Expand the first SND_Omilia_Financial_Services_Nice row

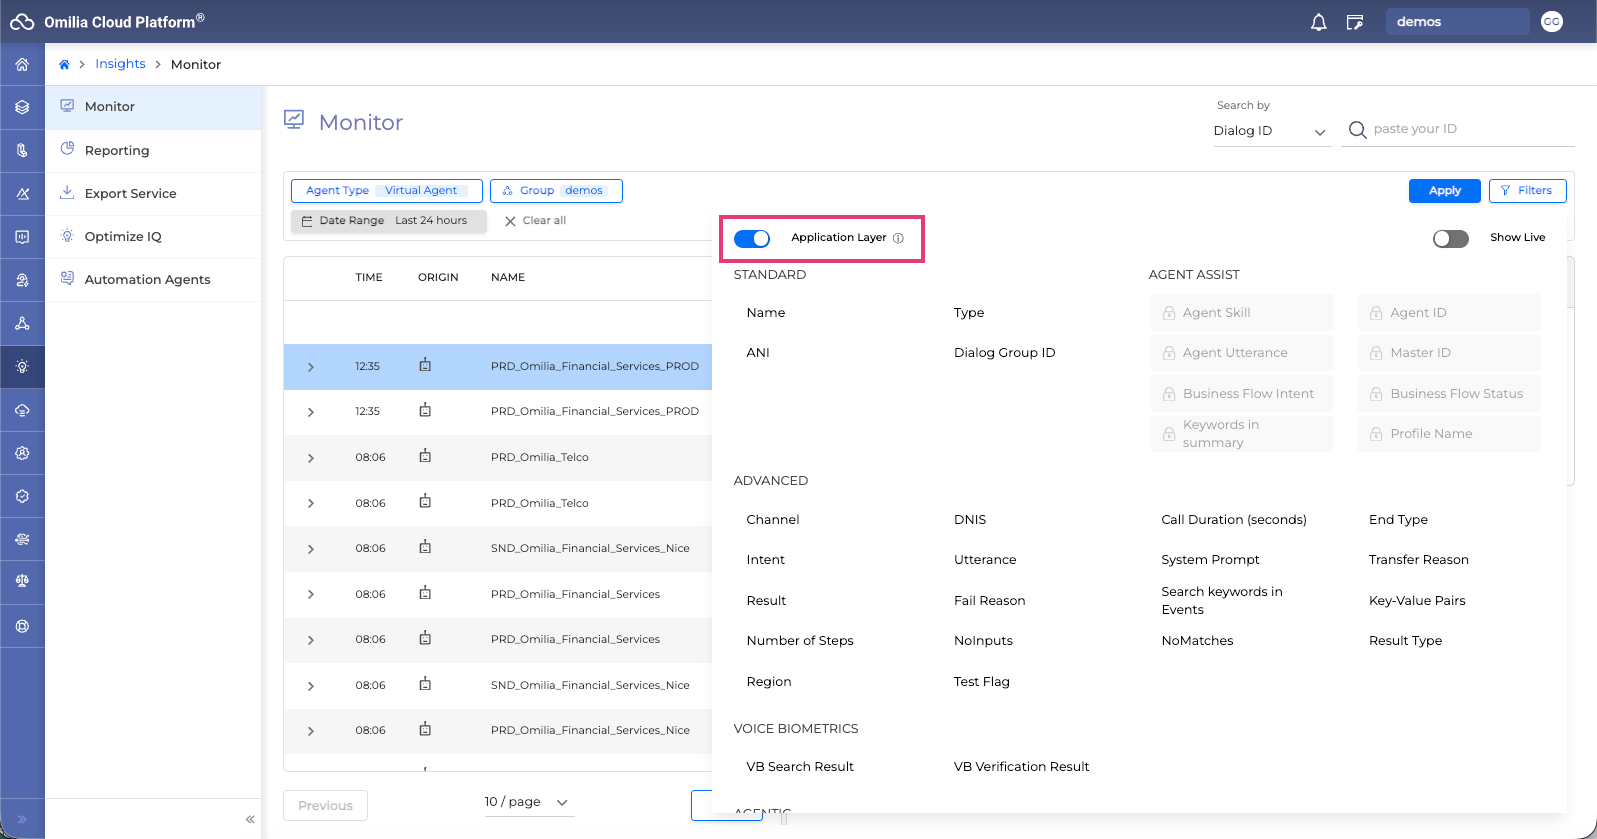(311, 549)
